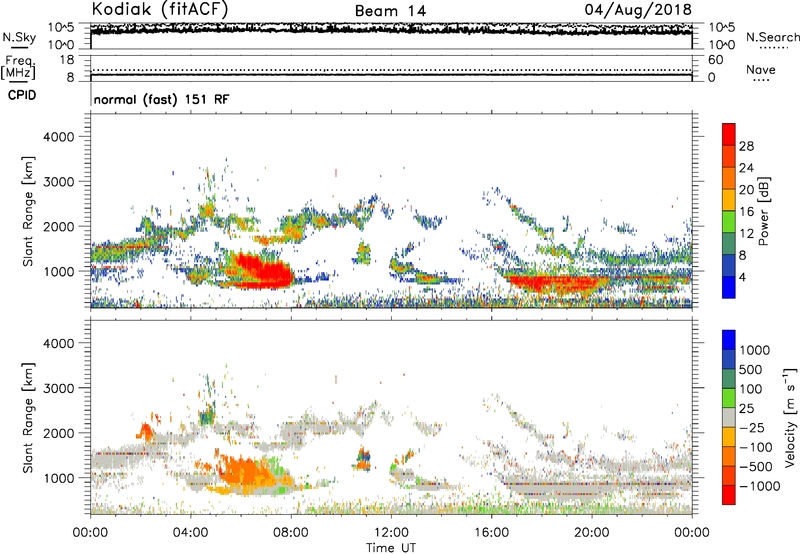Screen dimensions: 800x554
Task: Click the "-500" velocity colorbar value
Action: (756, 467)
